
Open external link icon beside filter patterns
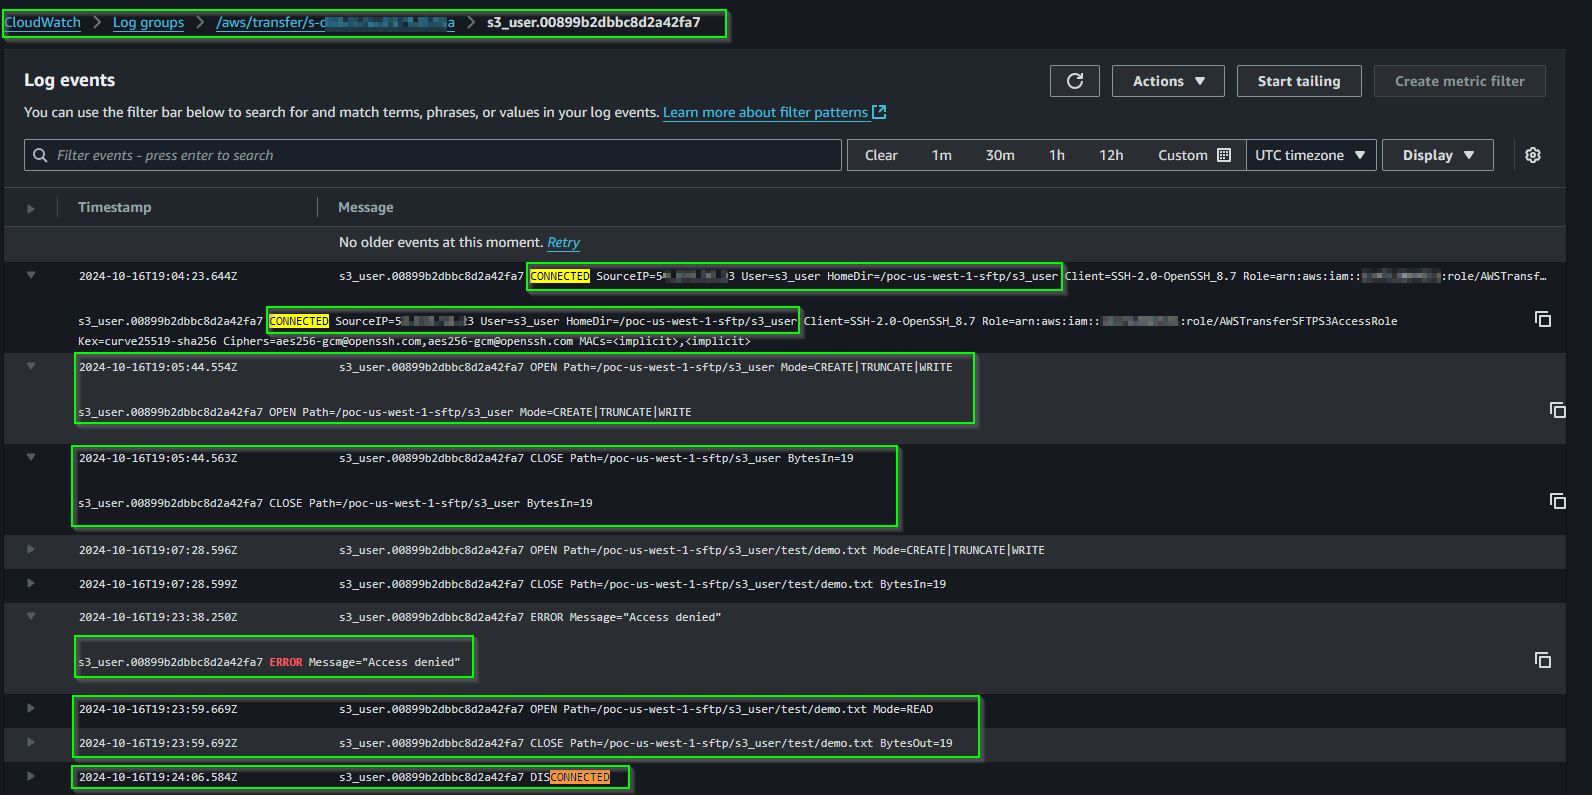(x=879, y=112)
